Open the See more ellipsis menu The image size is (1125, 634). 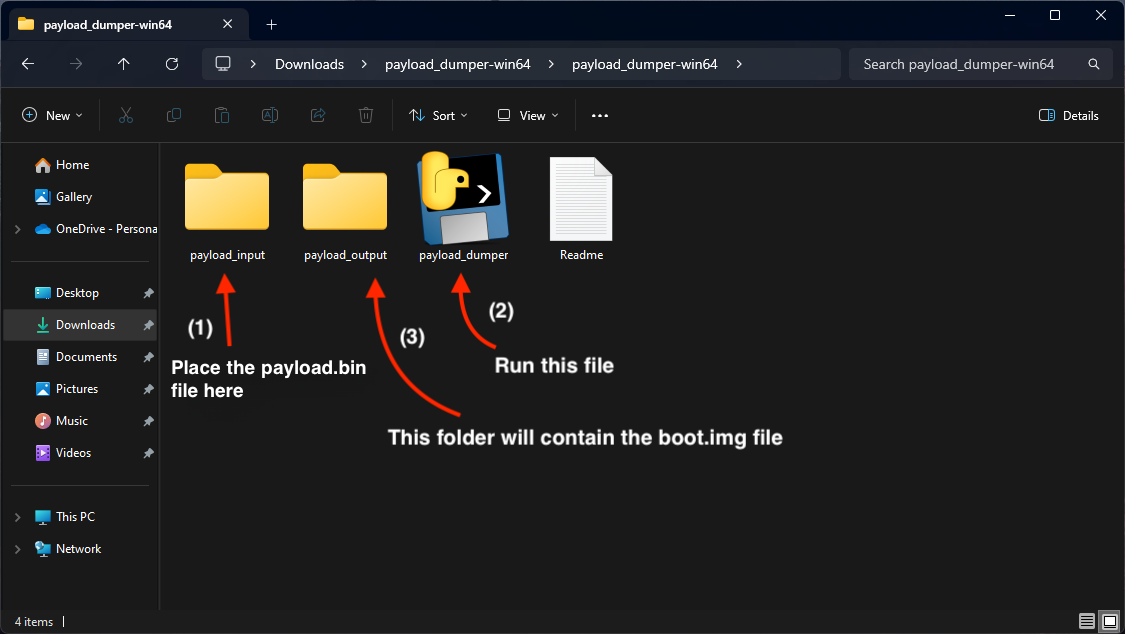pyautogui.click(x=600, y=115)
